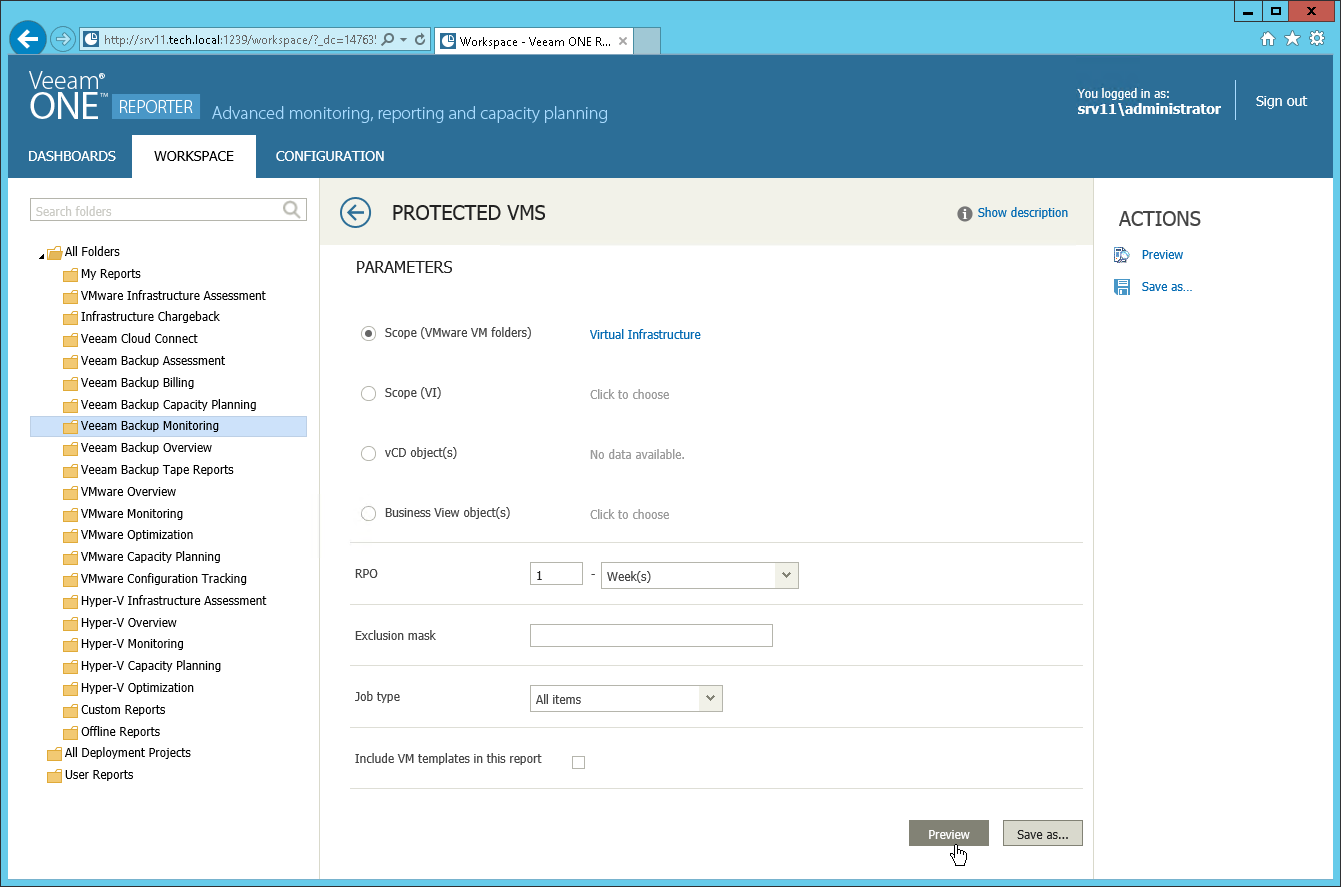Click the My Reports folder icon
Screen dimensions: 1341x887
tap(70, 275)
